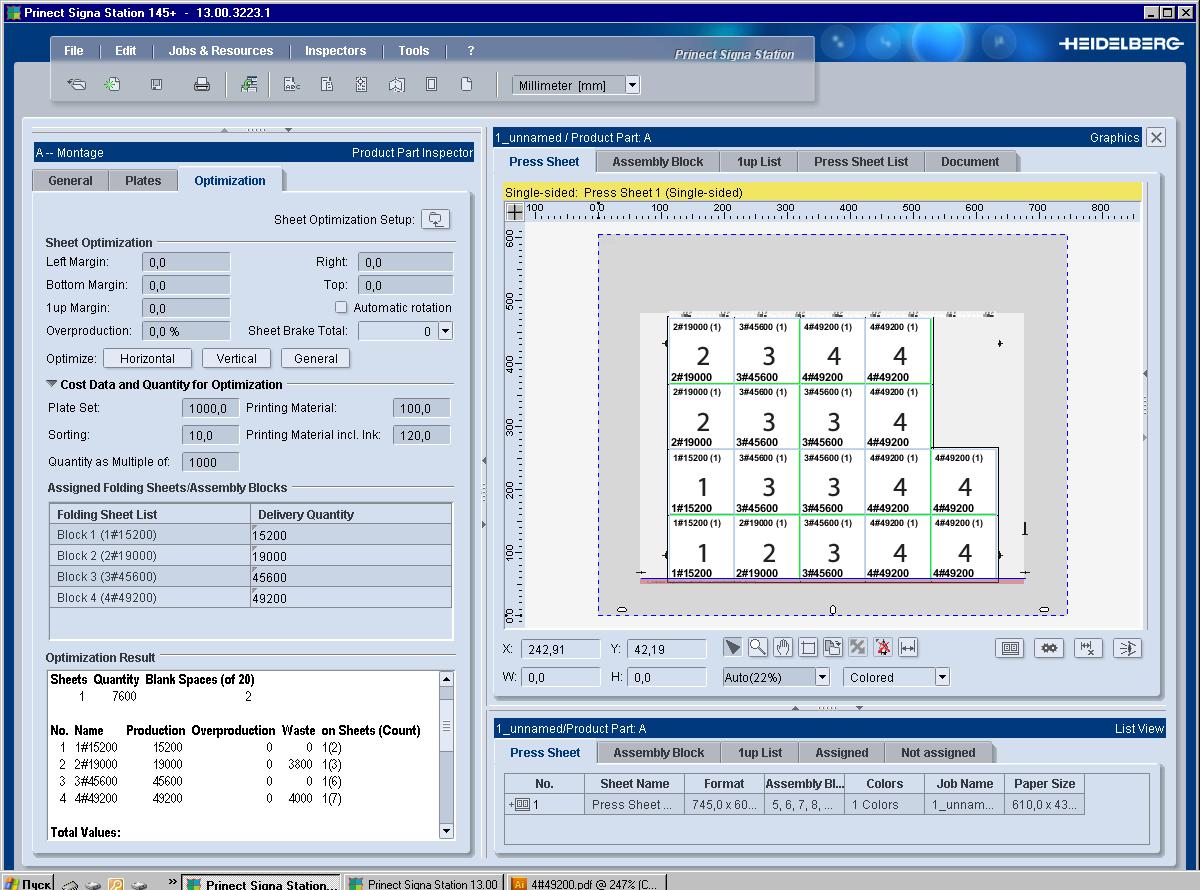This screenshot has height=890, width=1200.
Task: Expand row 1 in the Press Sheet list
Action: point(512,805)
